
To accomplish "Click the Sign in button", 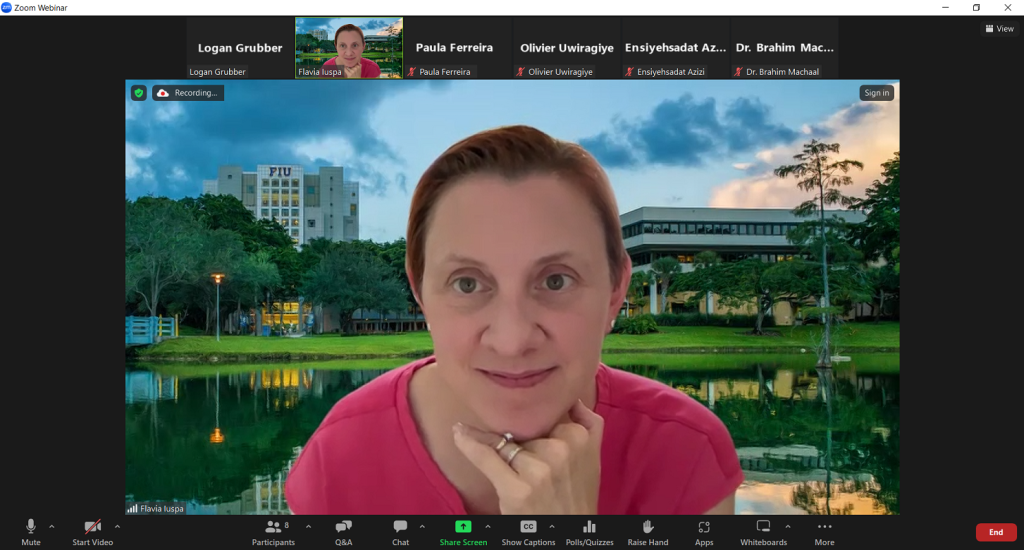I will coord(876,93).
